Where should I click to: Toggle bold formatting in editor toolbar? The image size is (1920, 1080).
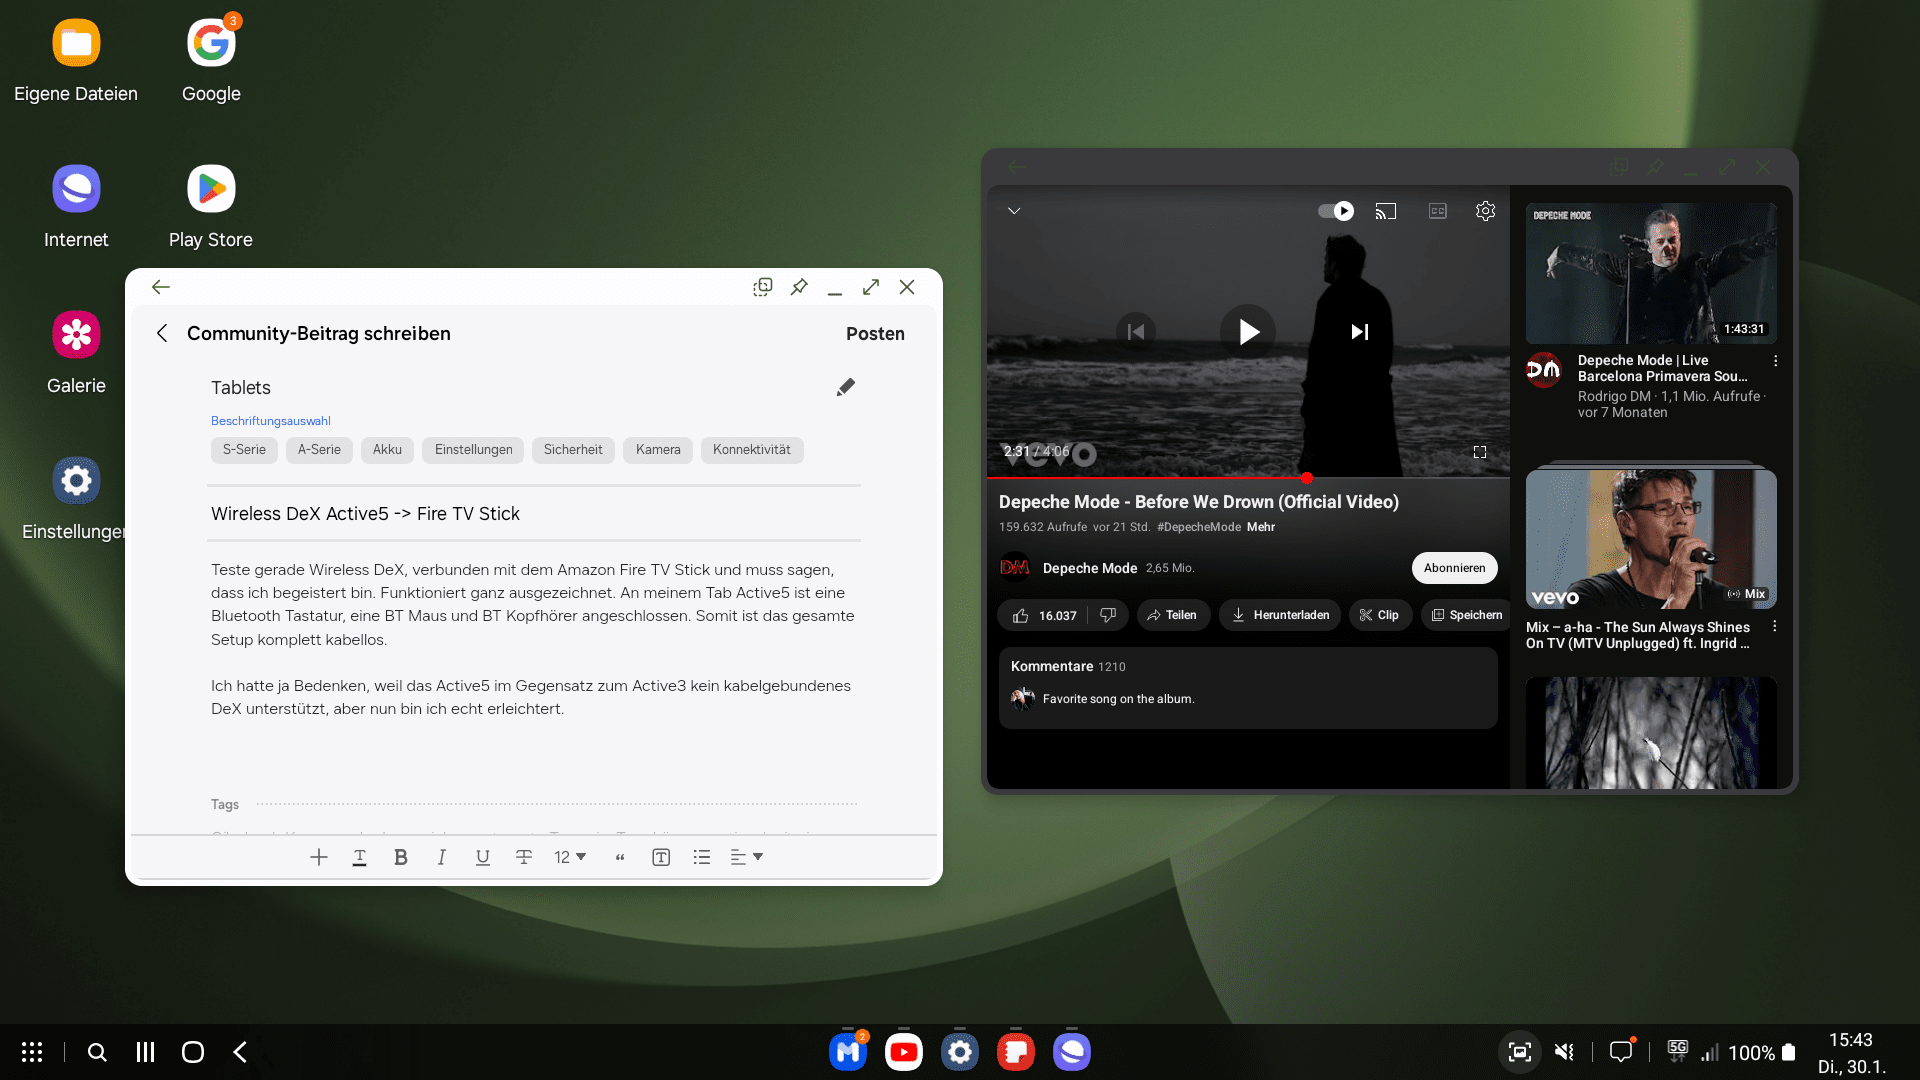(400, 857)
